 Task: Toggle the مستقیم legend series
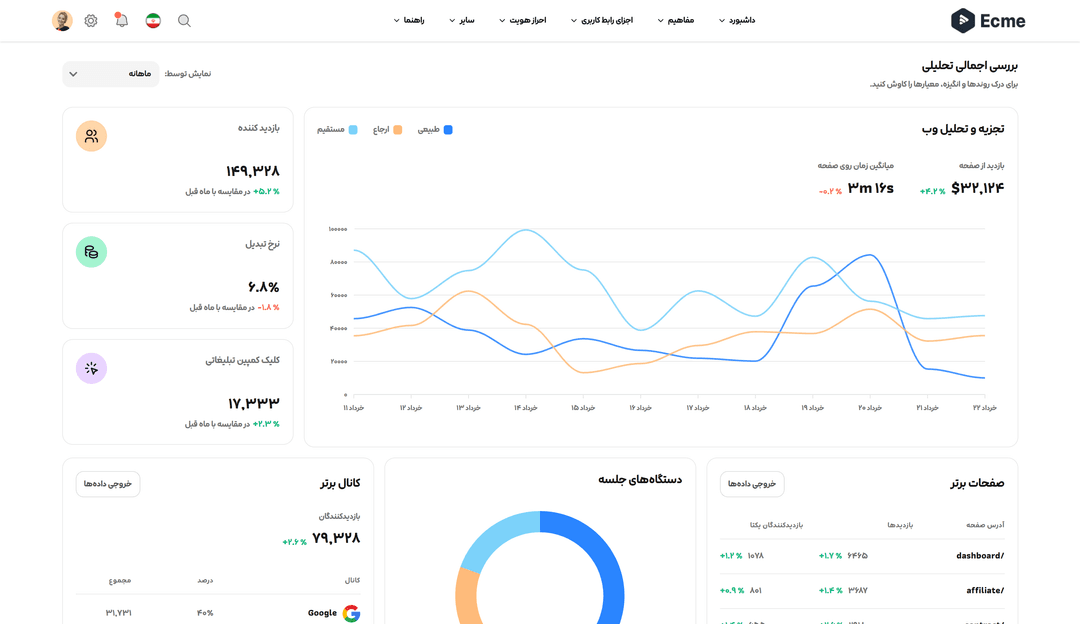337,130
